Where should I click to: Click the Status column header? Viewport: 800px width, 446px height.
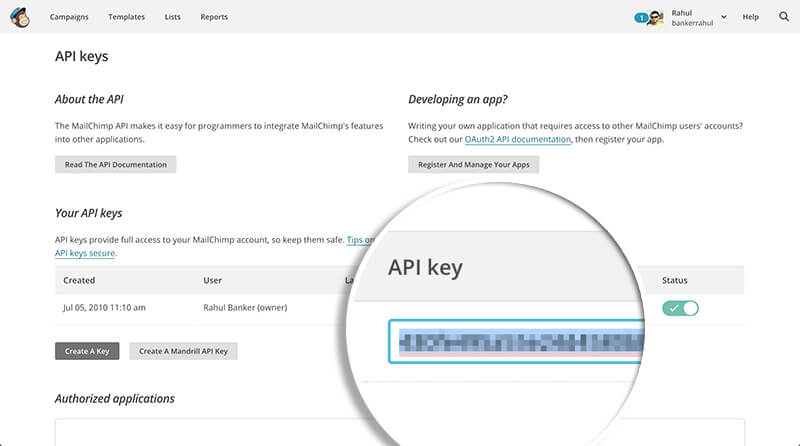coord(674,280)
